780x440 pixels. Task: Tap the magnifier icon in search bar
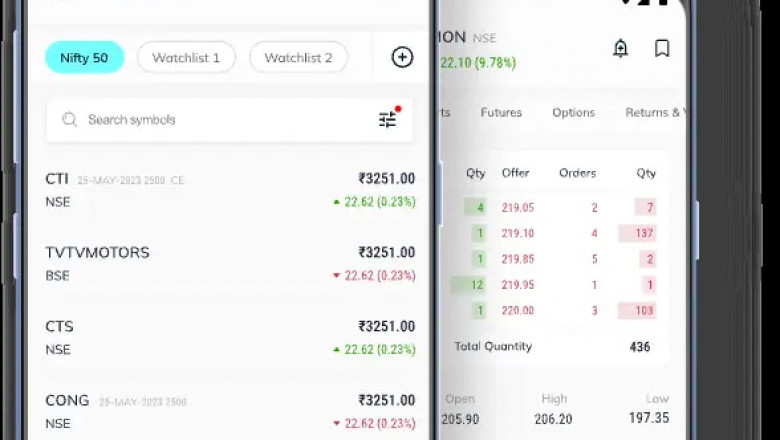point(70,119)
